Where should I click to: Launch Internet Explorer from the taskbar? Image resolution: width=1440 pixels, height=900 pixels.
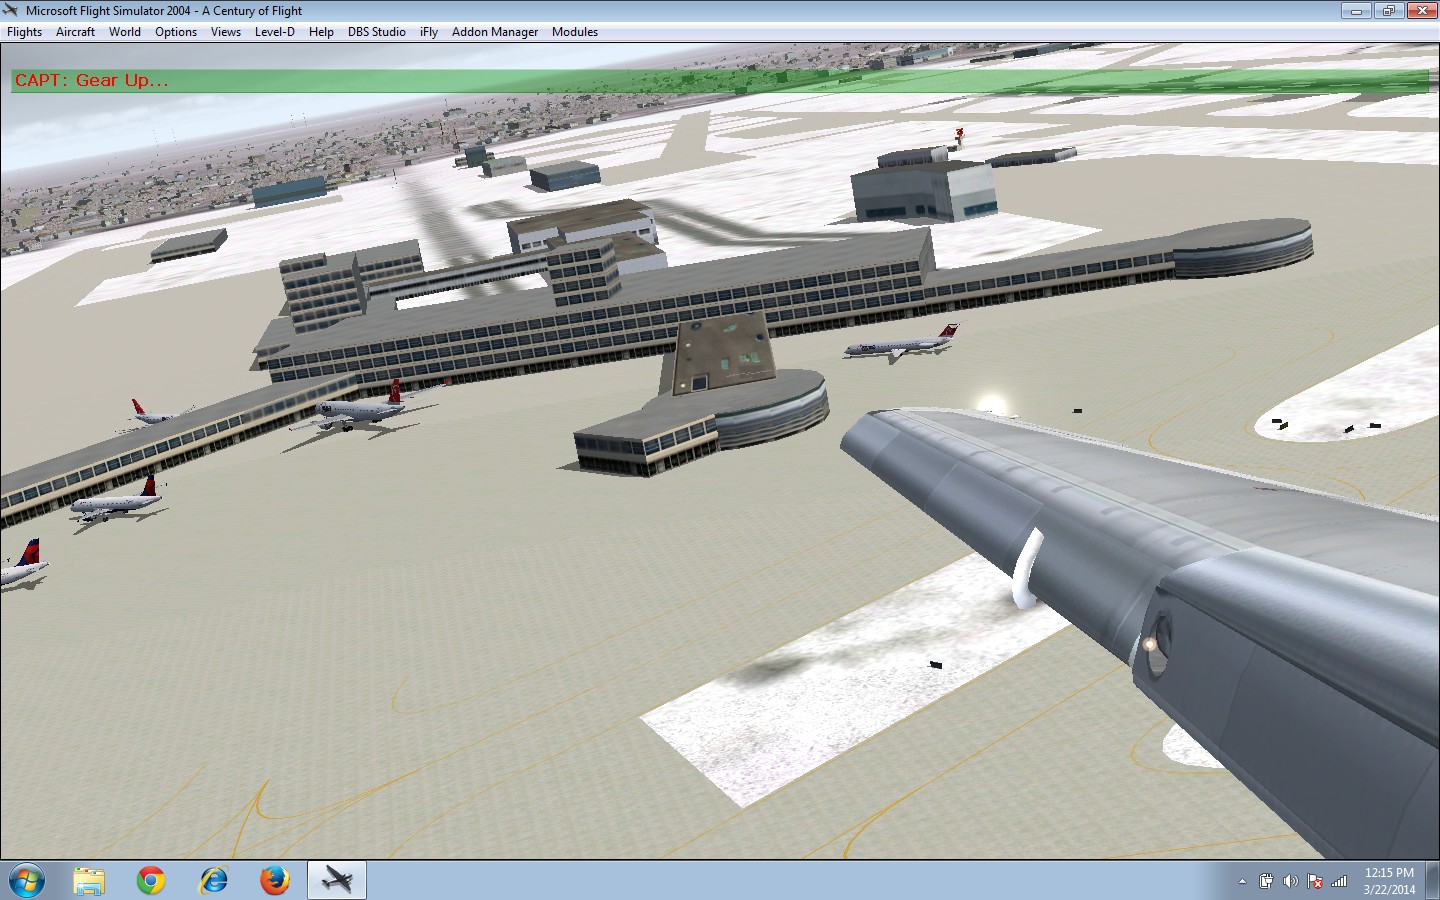point(213,880)
